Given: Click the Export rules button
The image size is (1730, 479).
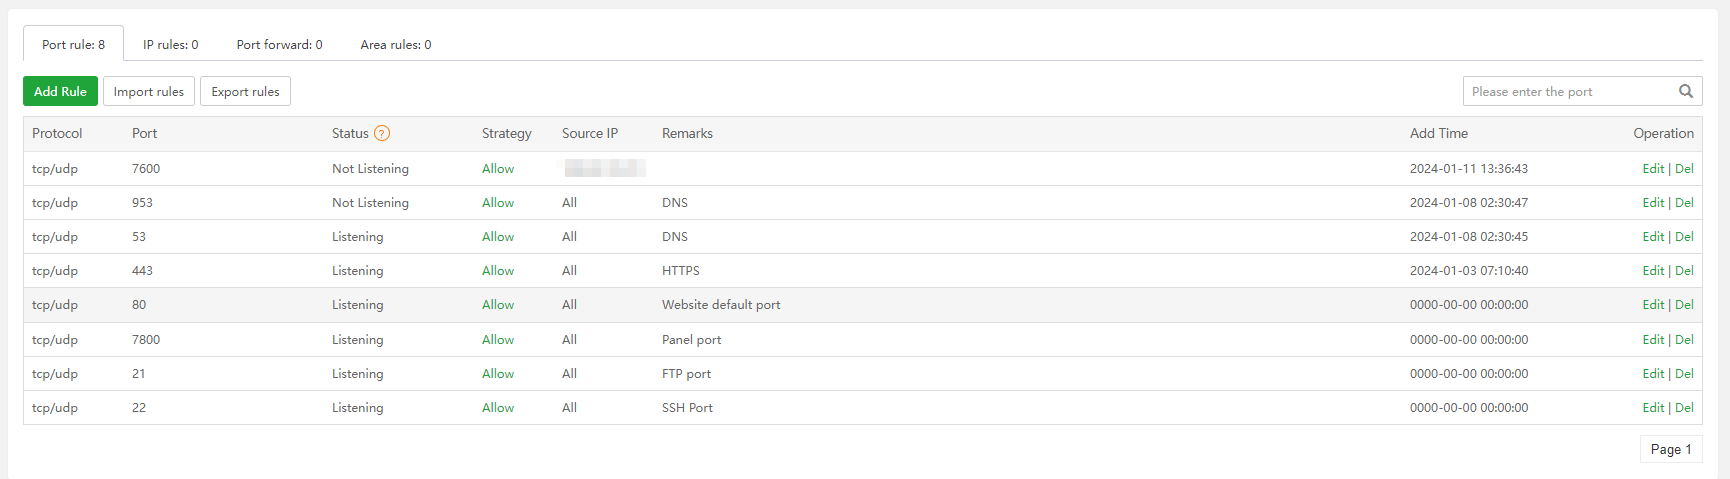Looking at the screenshot, I should coord(245,91).
